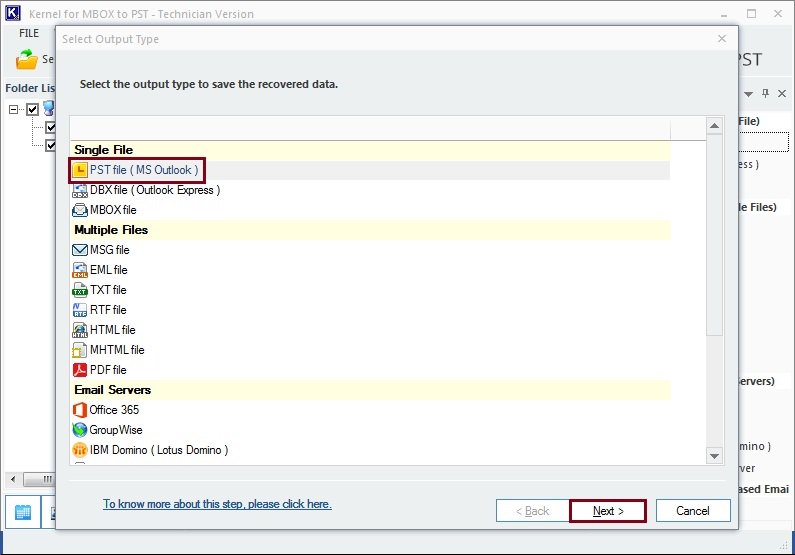Select the IBM Domino icon

pyautogui.click(x=80, y=450)
